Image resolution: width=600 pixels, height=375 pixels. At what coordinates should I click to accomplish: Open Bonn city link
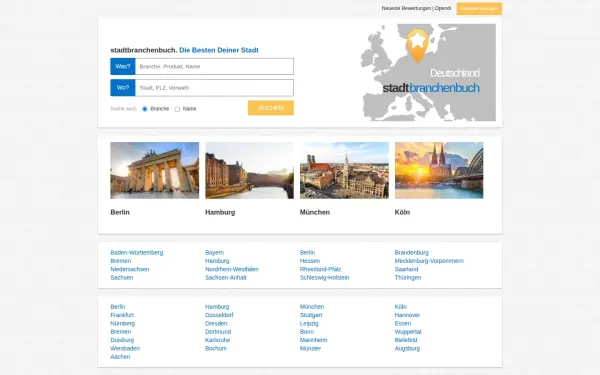pos(307,332)
